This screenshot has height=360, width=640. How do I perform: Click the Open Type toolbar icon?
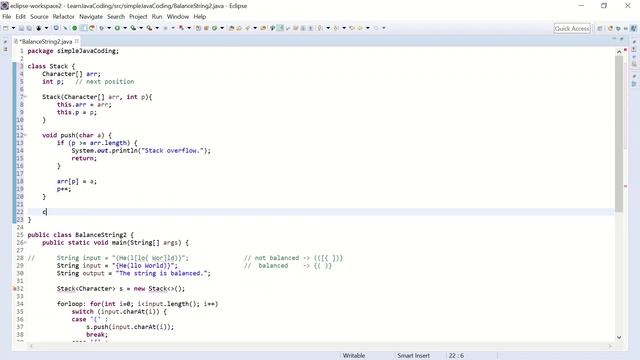[x=231, y=28]
